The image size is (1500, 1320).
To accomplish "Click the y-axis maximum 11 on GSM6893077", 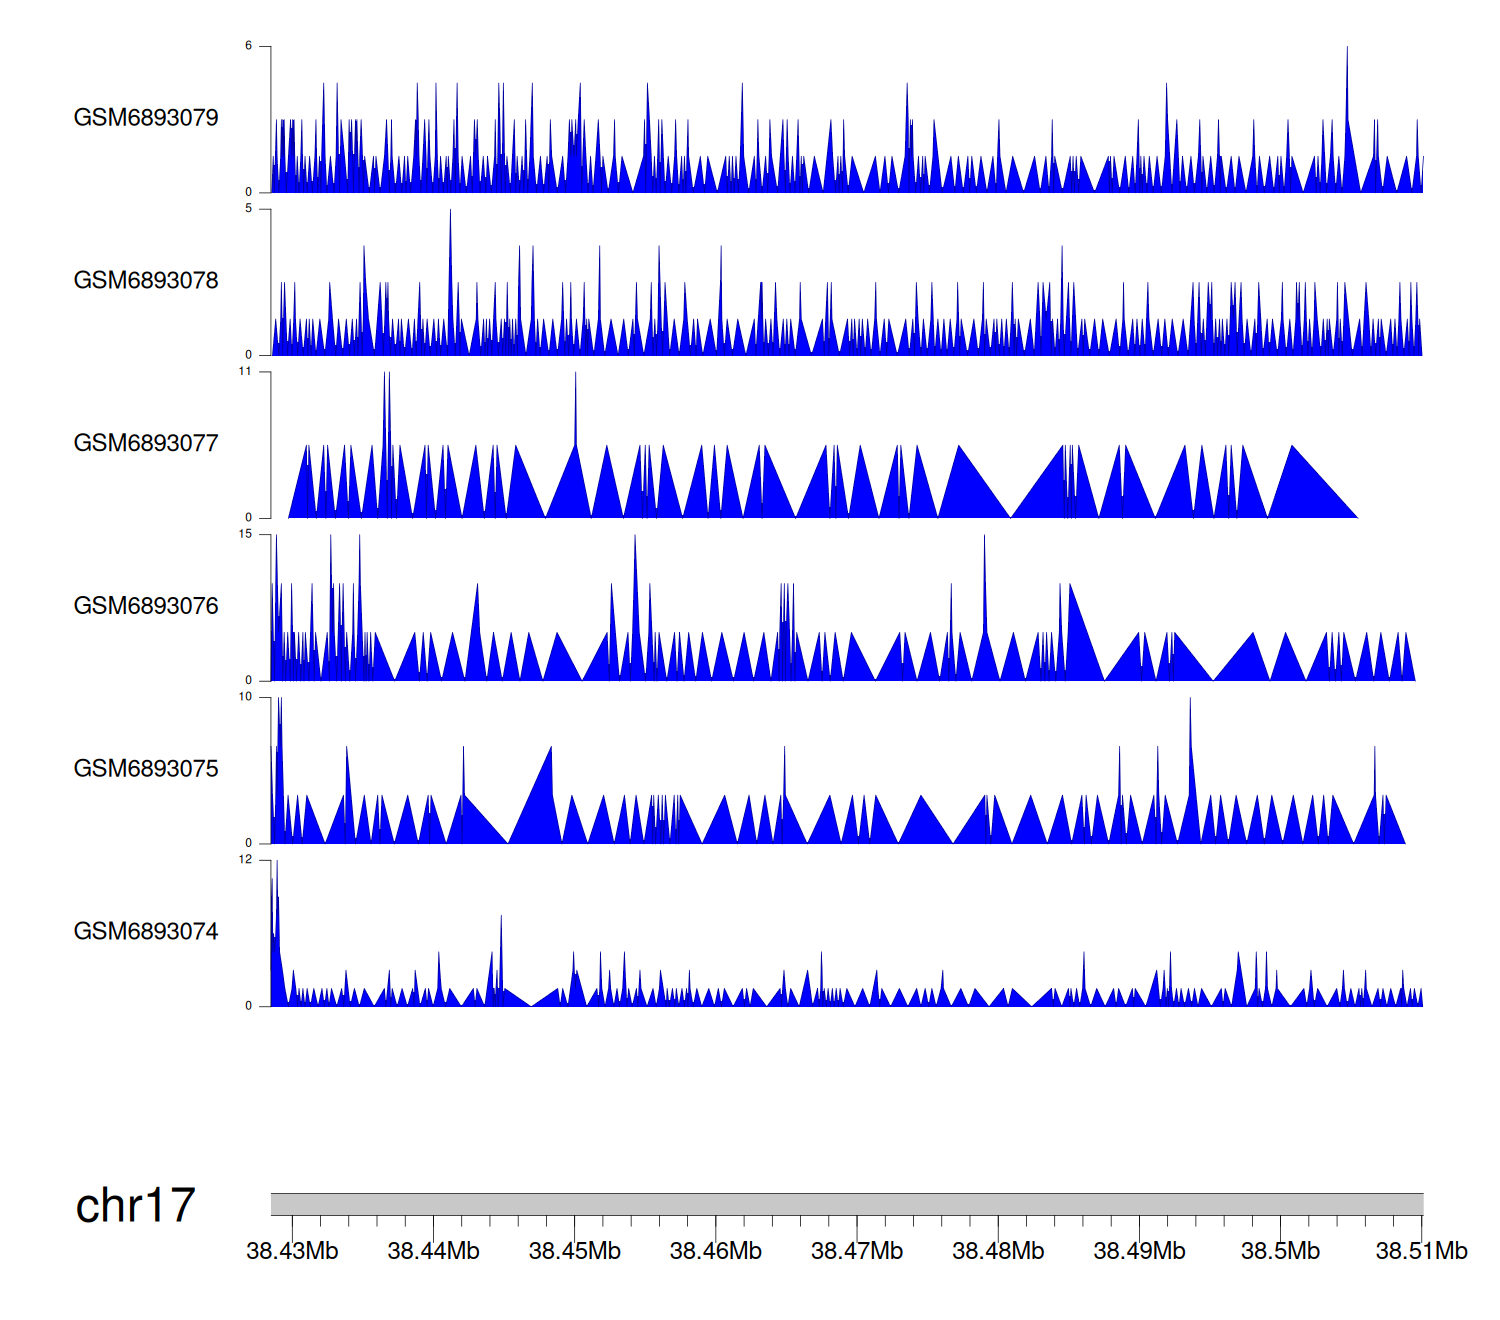I will tap(245, 371).
